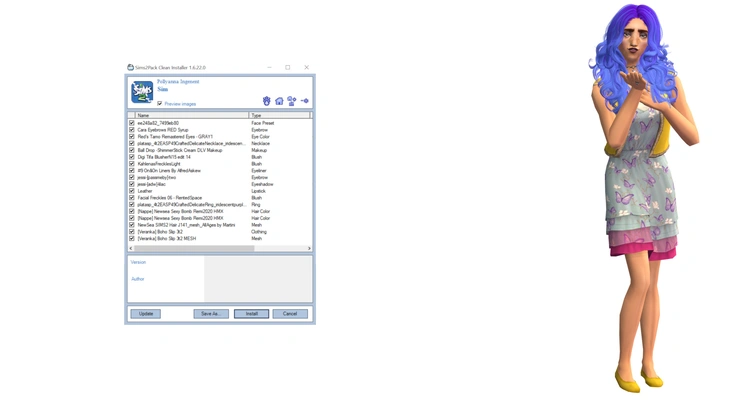733x400 pixels.
Task: Toggle the Digi Tifa Blusher checkbox
Action: tap(132, 157)
